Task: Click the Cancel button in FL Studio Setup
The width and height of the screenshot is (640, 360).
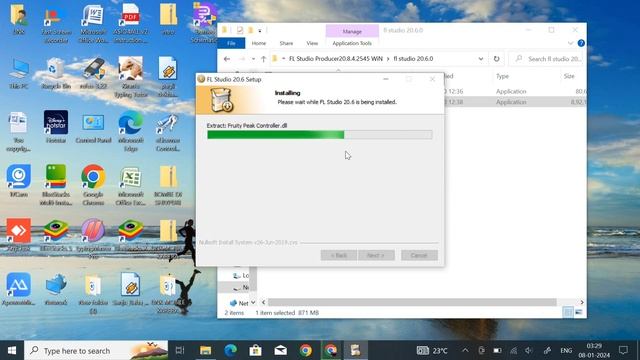Action: (x=419, y=255)
